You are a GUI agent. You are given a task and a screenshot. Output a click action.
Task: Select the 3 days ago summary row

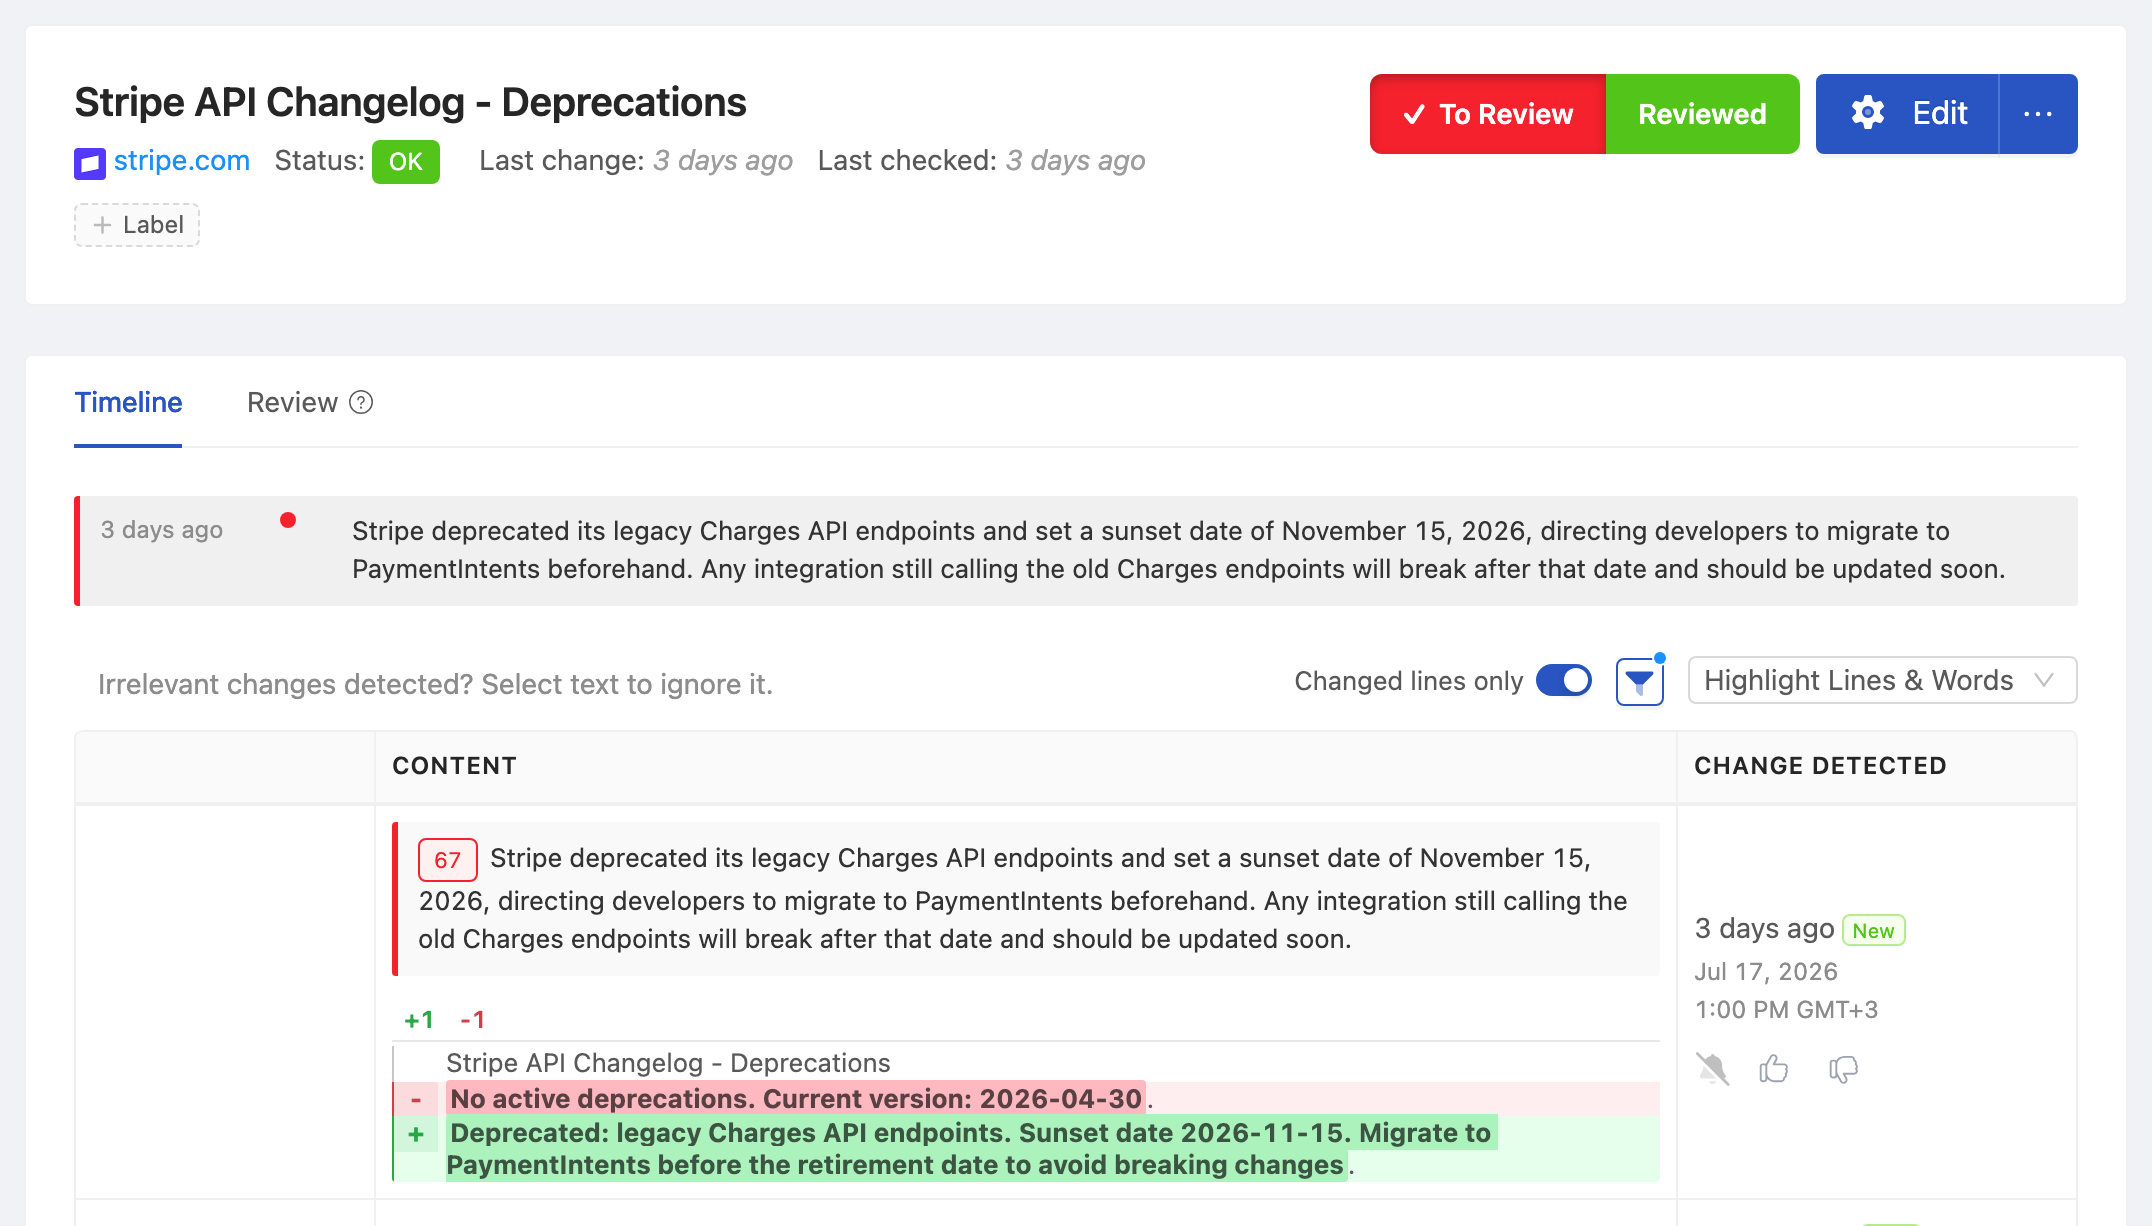coord(1076,551)
